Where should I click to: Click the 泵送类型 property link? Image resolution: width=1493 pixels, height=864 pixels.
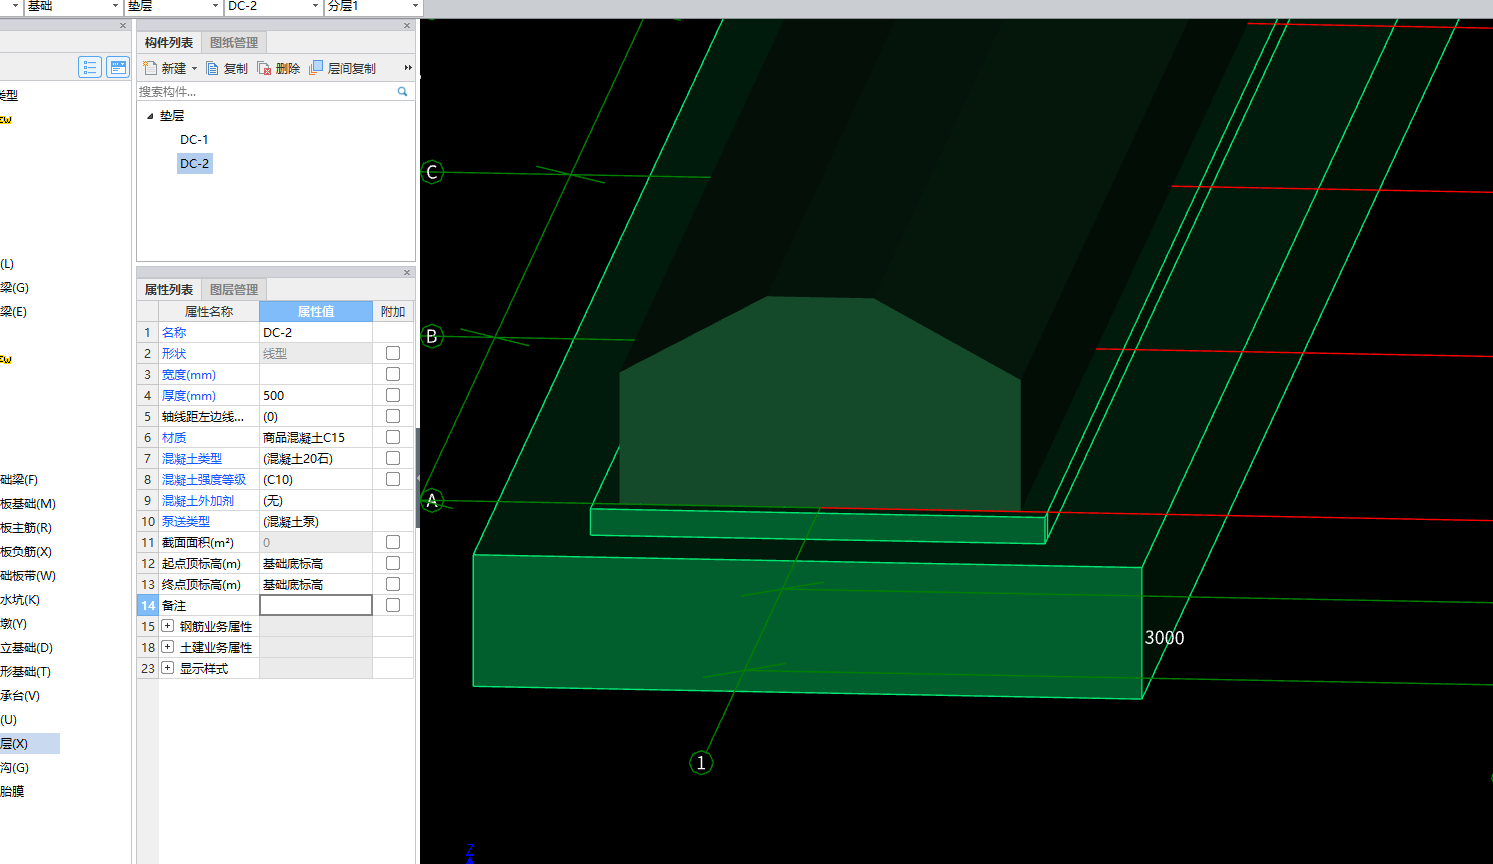(186, 521)
